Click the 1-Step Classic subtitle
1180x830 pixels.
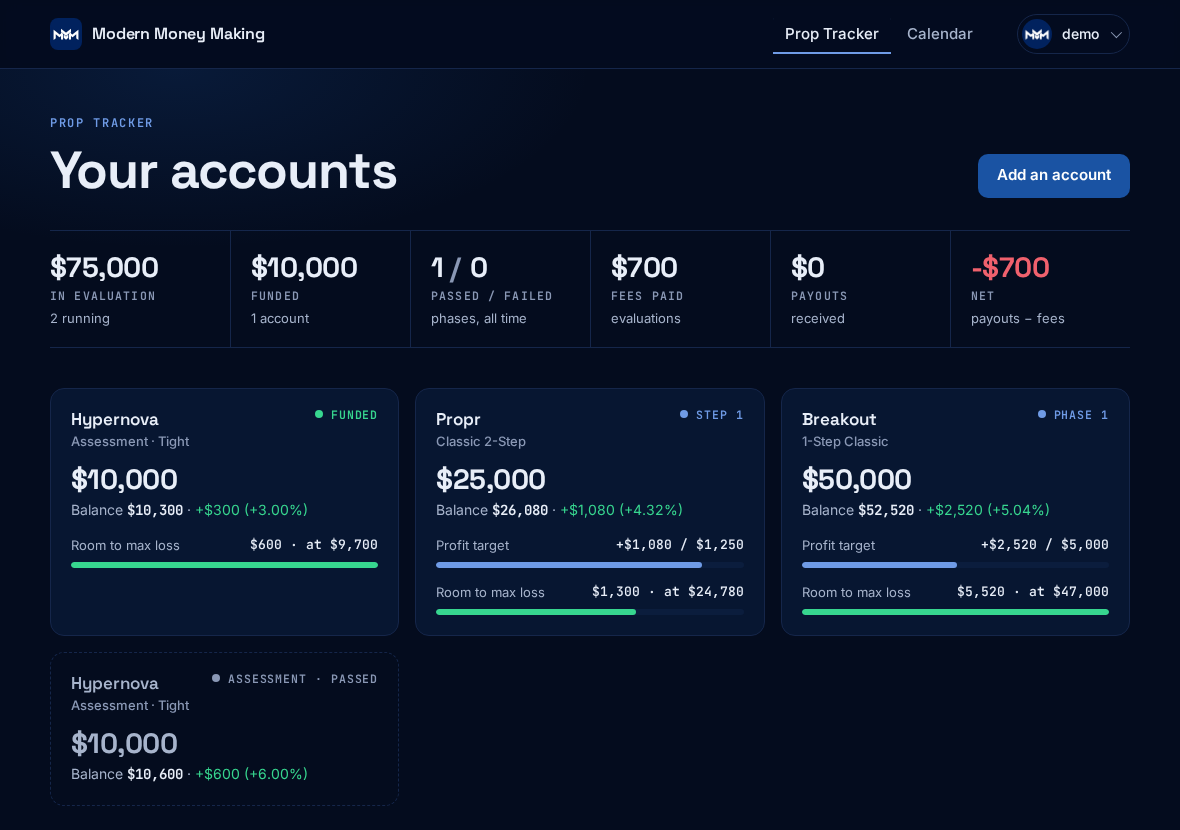tap(844, 442)
